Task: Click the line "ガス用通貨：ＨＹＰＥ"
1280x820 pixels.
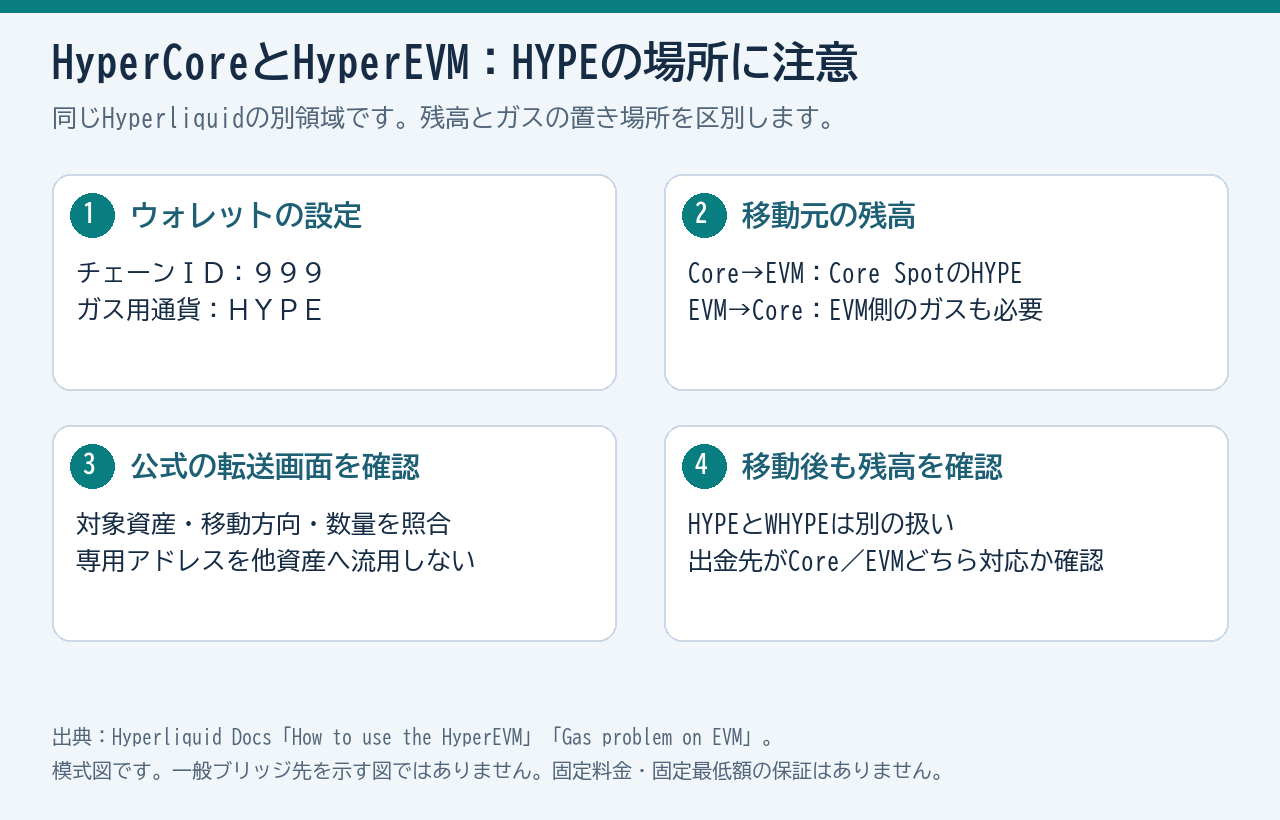Action: click(x=201, y=310)
